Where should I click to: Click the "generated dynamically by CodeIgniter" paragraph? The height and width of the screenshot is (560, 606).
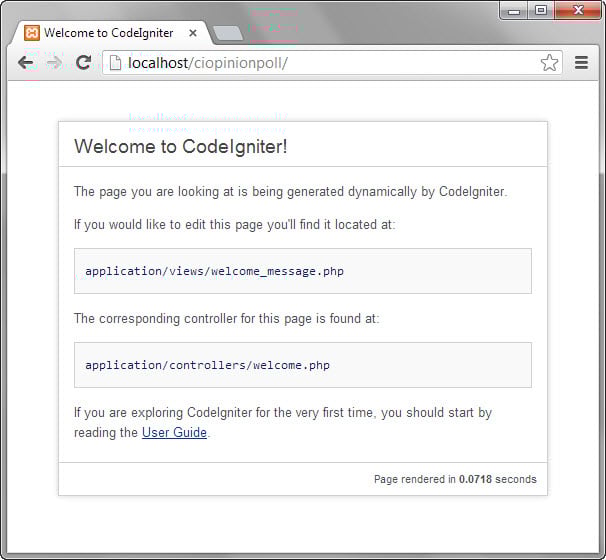point(290,191)
